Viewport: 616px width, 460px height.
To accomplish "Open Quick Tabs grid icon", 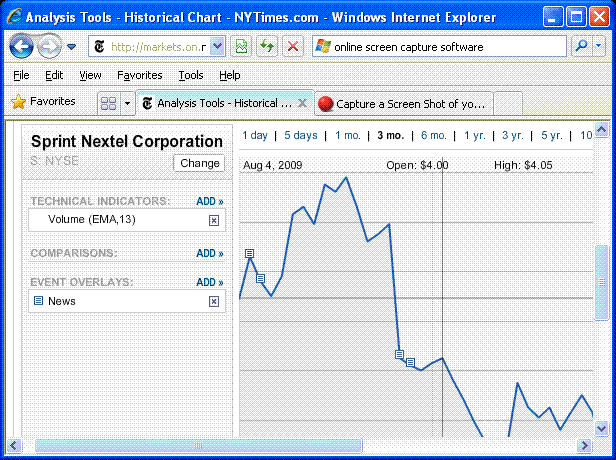I will coord(108,103).
